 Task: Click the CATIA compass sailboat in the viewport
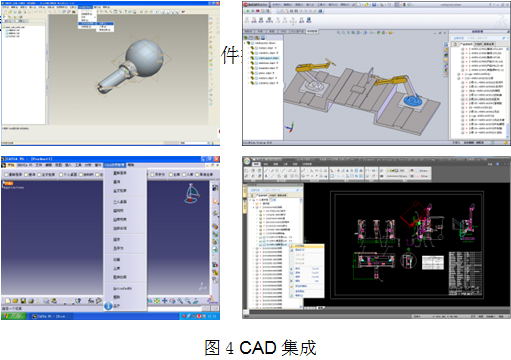191,194
